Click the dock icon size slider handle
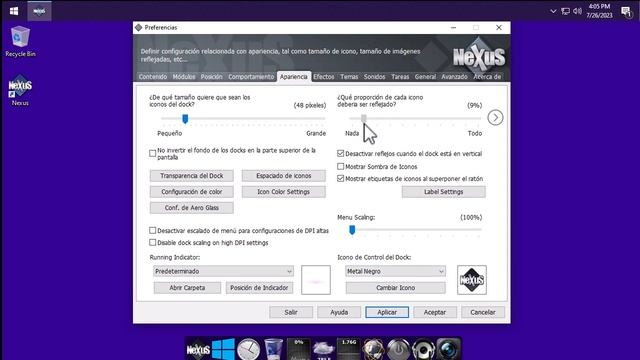Image resolution: width=640 pixels, height=360 pixels. tap(185, 119)
